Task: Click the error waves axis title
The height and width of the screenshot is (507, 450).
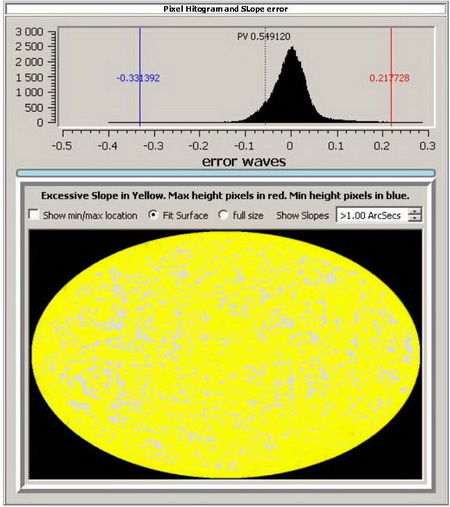Action: 244,161
